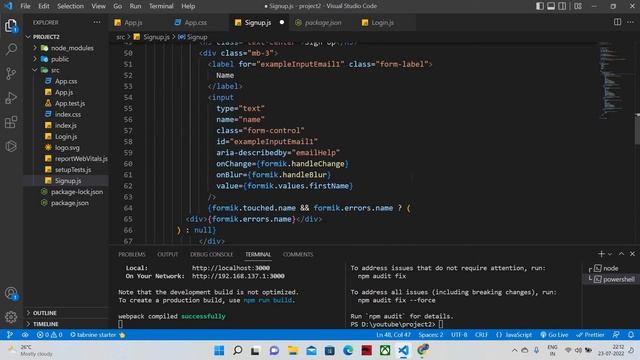Open the COMMENTS panel tab
The height and width of the screenshot is (360, 640).
pos(298,254)
